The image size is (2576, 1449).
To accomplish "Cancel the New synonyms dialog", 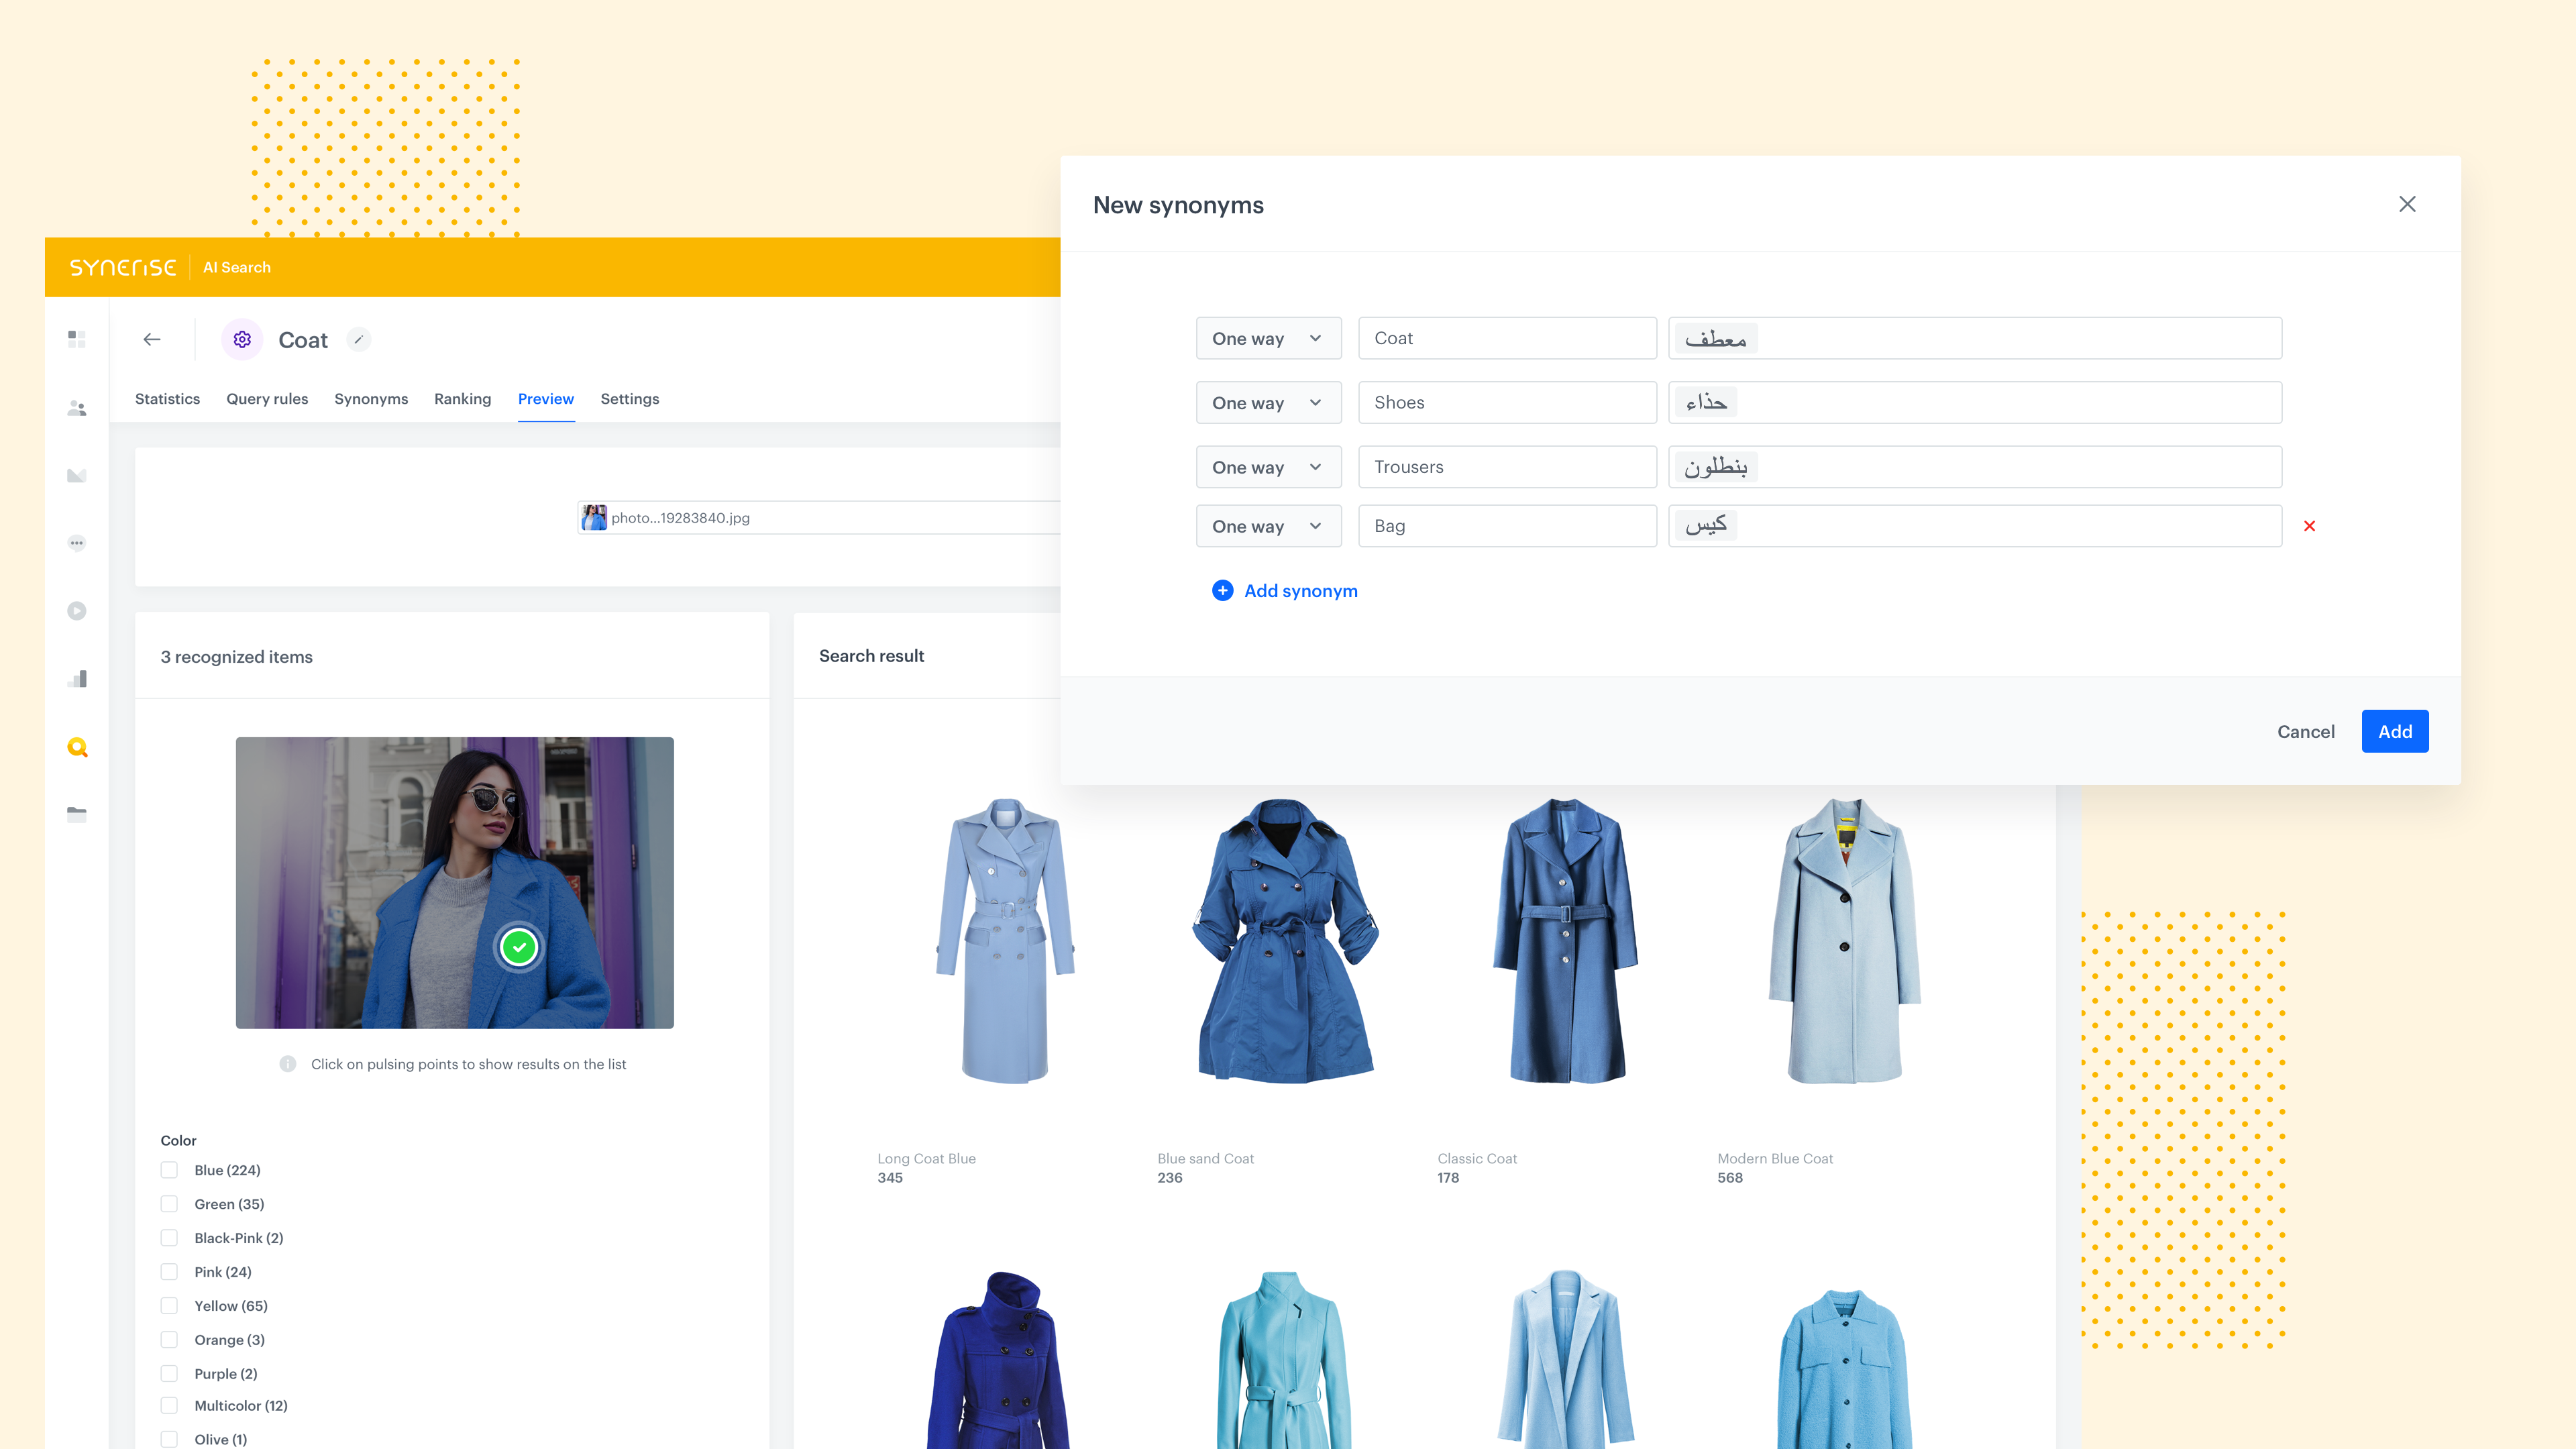I will (2306, 732).
